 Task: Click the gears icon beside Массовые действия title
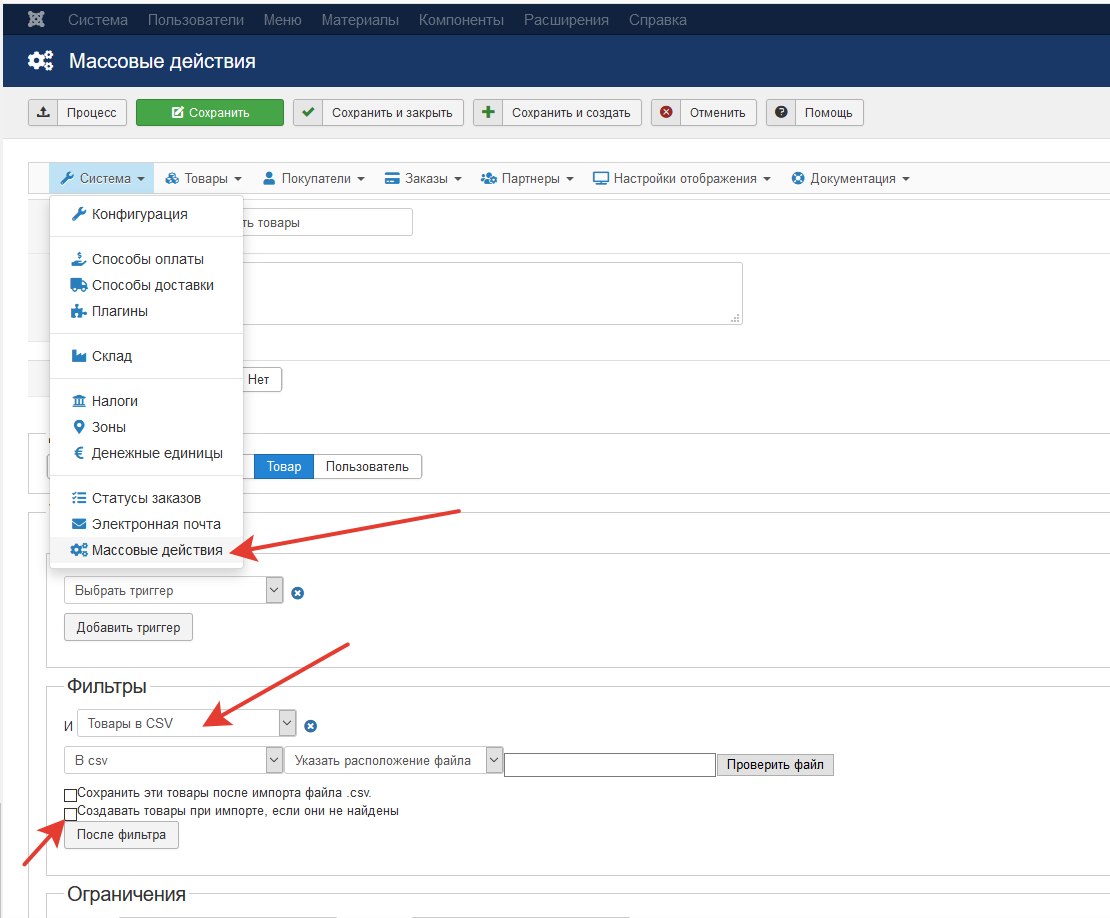point(40,61)
